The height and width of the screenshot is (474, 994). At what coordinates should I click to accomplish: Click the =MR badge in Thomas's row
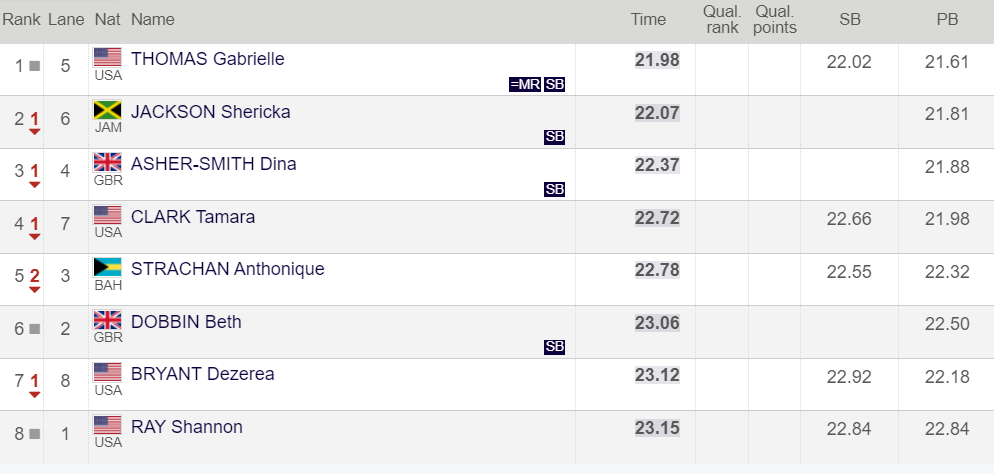click(x=525, y=85)
